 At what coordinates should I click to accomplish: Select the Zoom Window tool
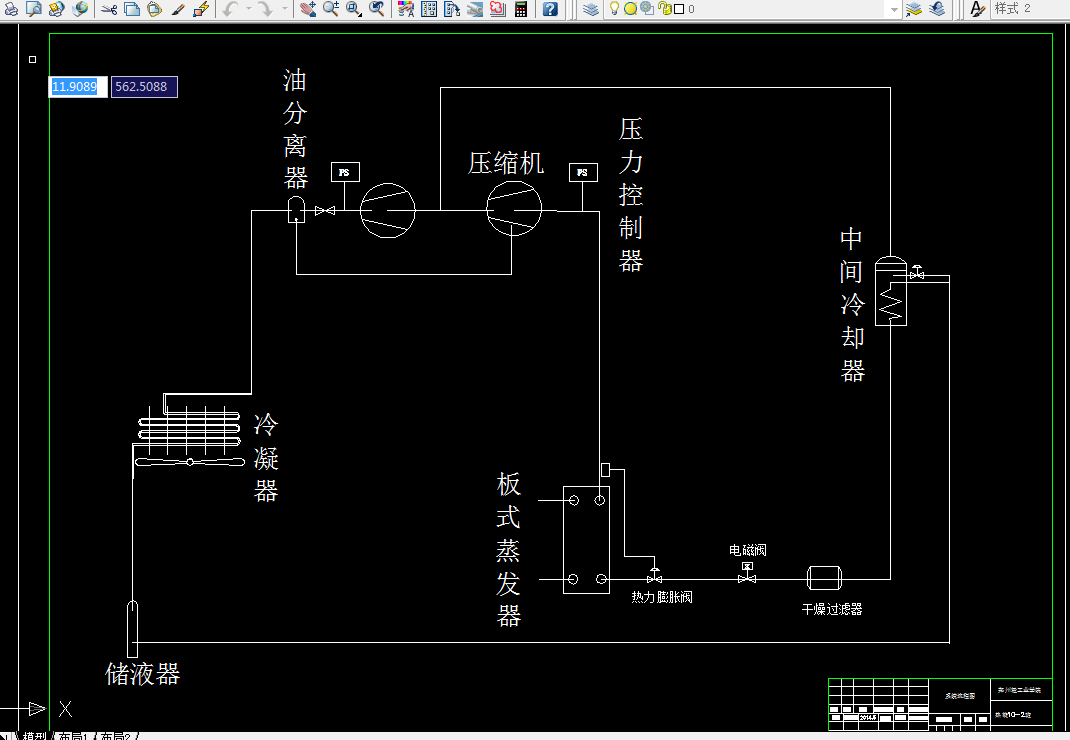(x=353, y=9)
